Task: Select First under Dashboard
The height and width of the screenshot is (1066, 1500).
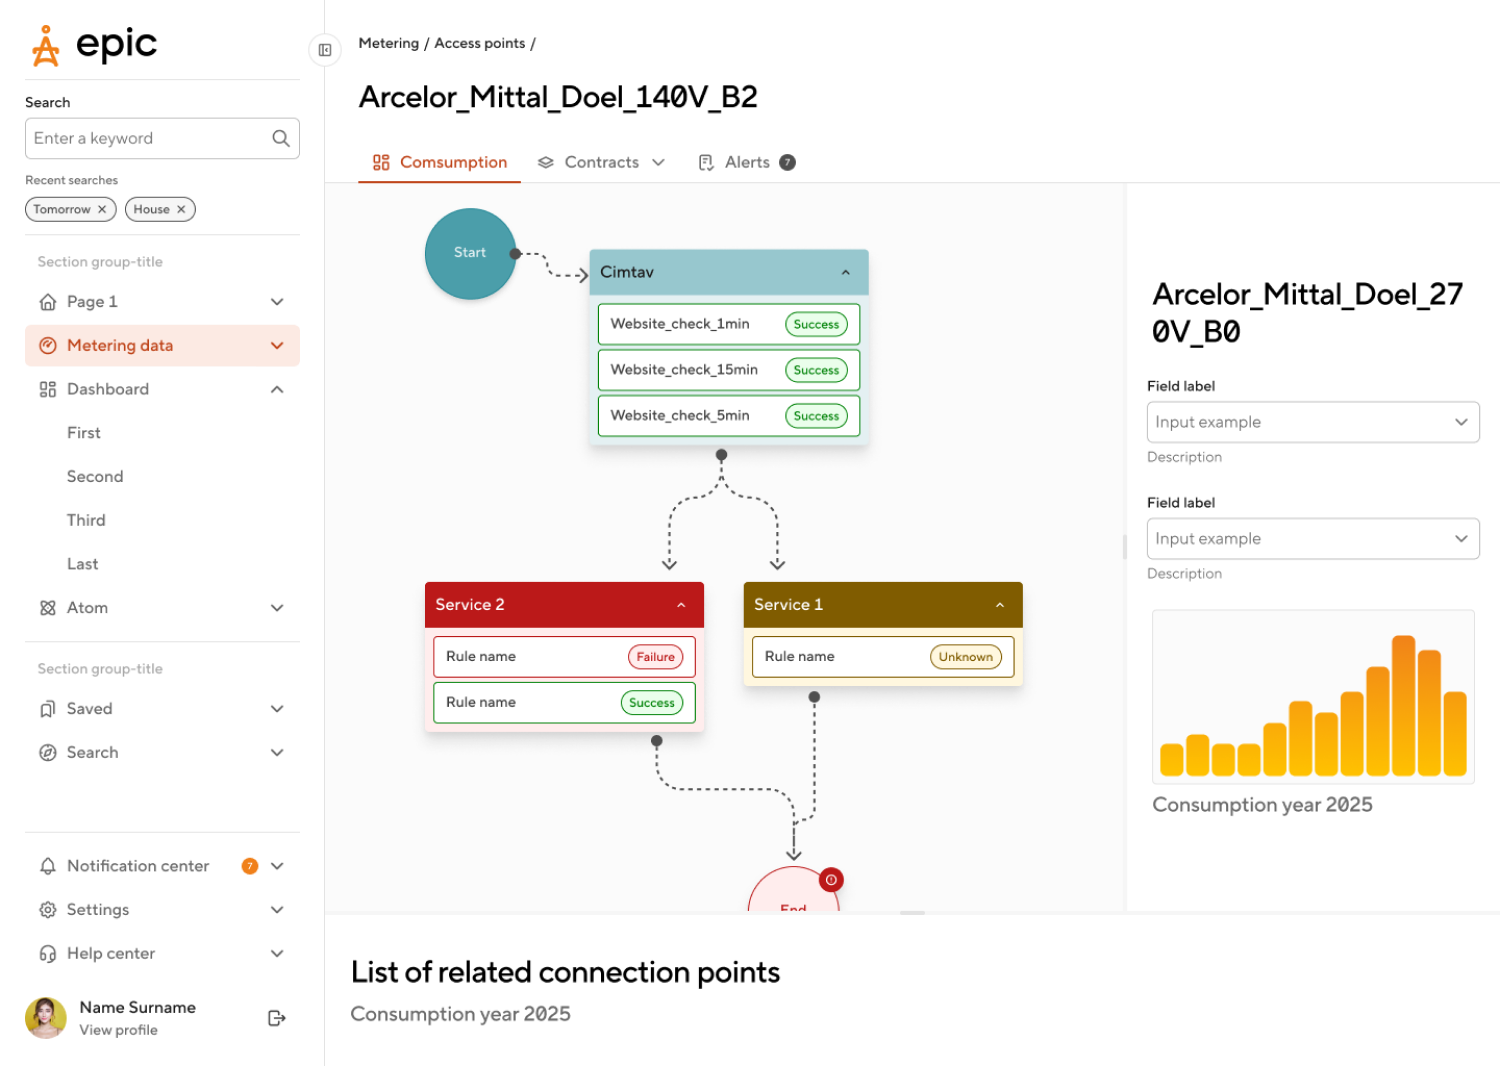Action: [x=84, y=433]
